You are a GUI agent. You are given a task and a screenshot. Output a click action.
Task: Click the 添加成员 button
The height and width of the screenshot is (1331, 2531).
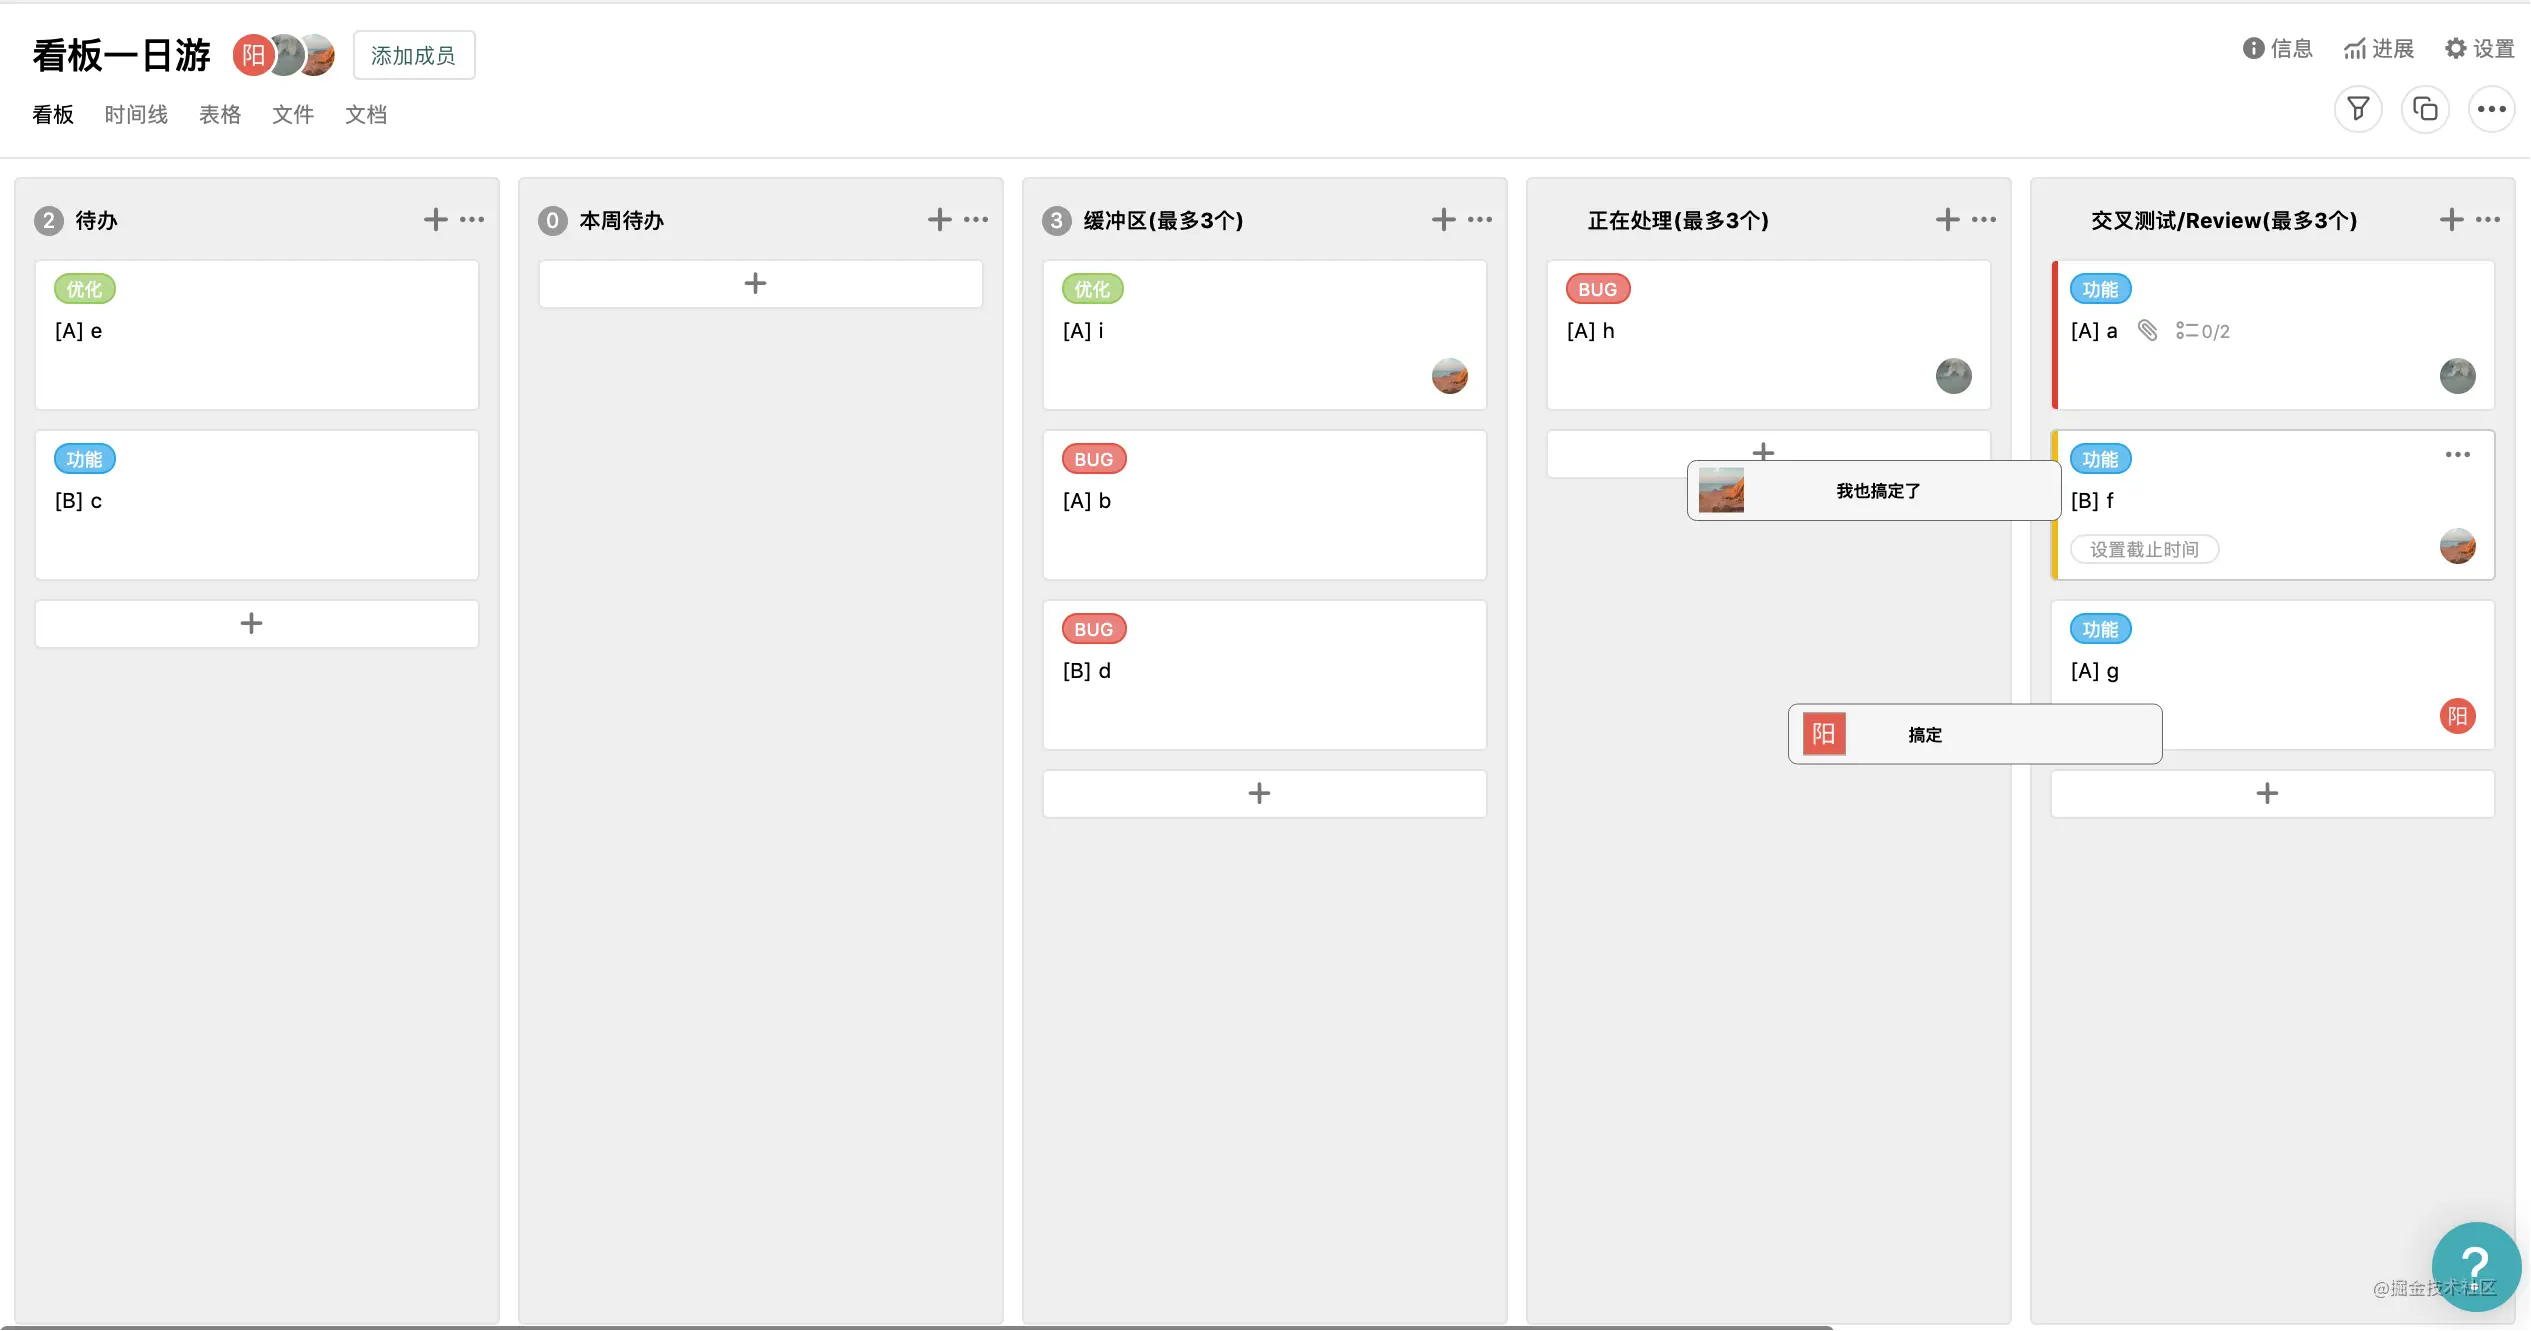(x=413, y=56)
